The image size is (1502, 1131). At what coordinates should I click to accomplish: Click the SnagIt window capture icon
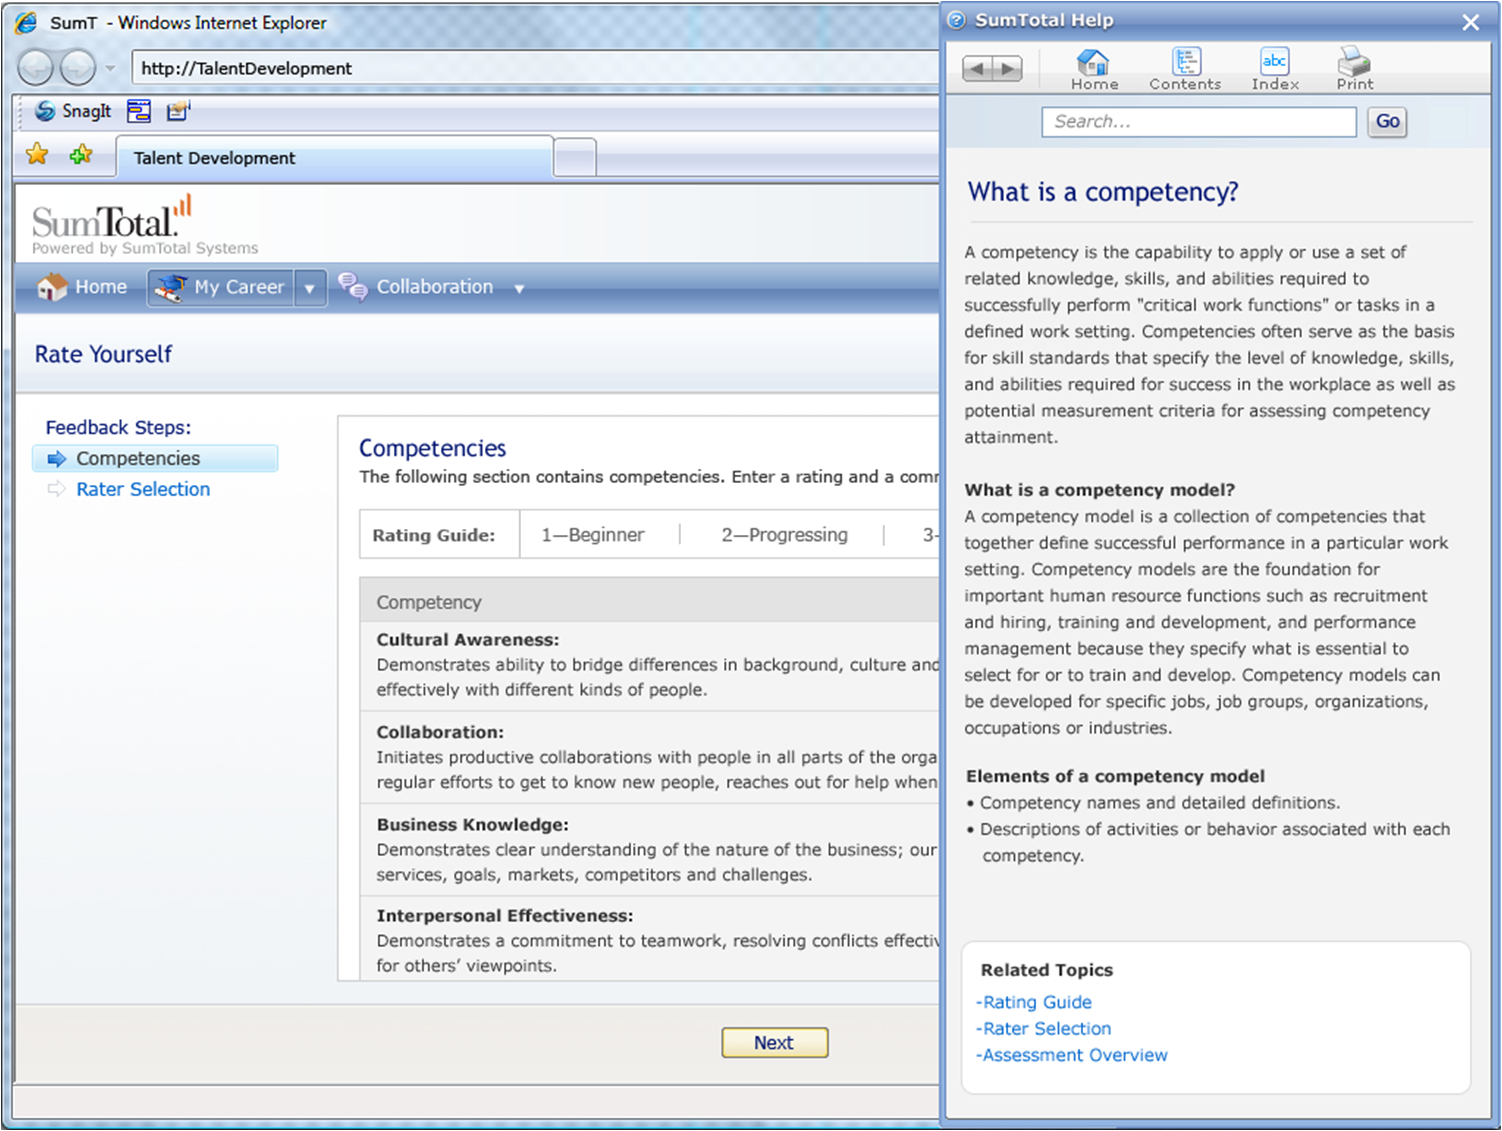(x=139, y=111)
